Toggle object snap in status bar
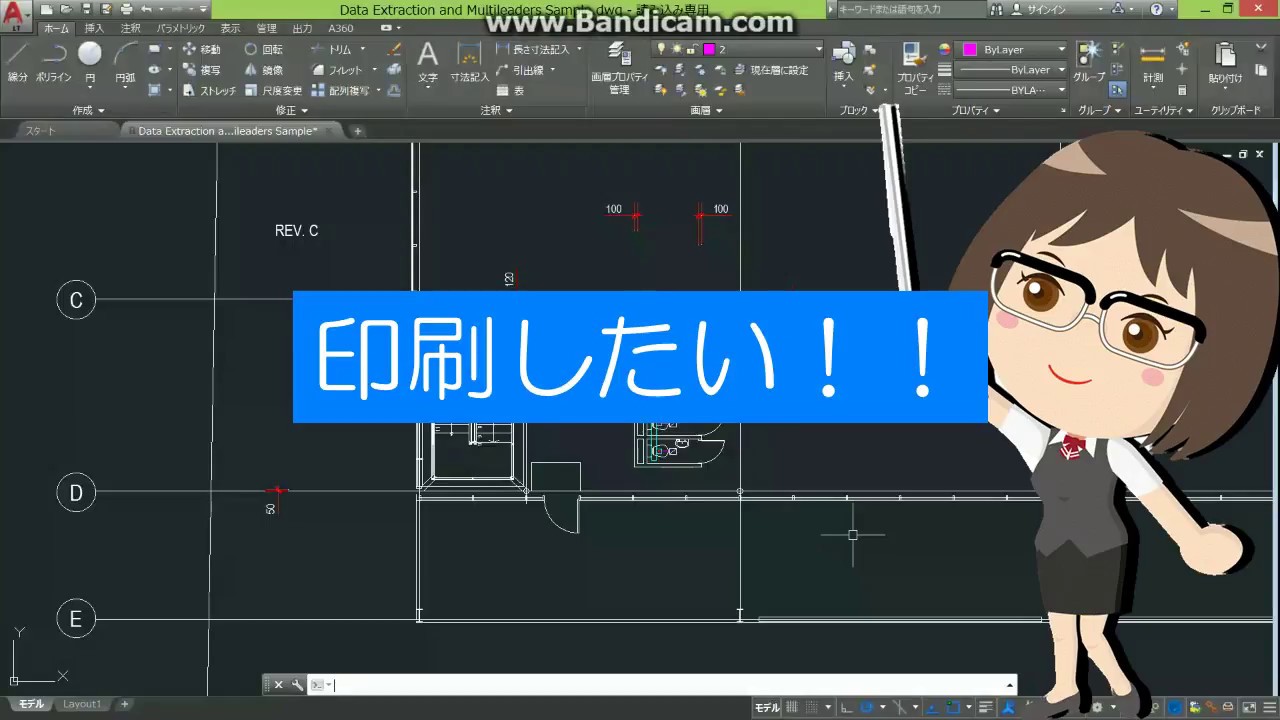1280x720 pixels. tap(955, 707)
